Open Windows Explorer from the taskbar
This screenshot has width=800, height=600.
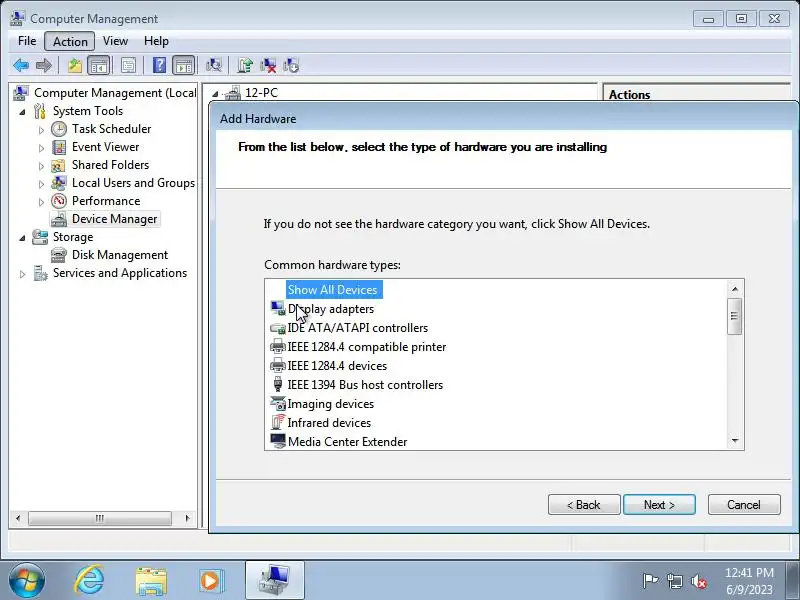pos(151,581)
